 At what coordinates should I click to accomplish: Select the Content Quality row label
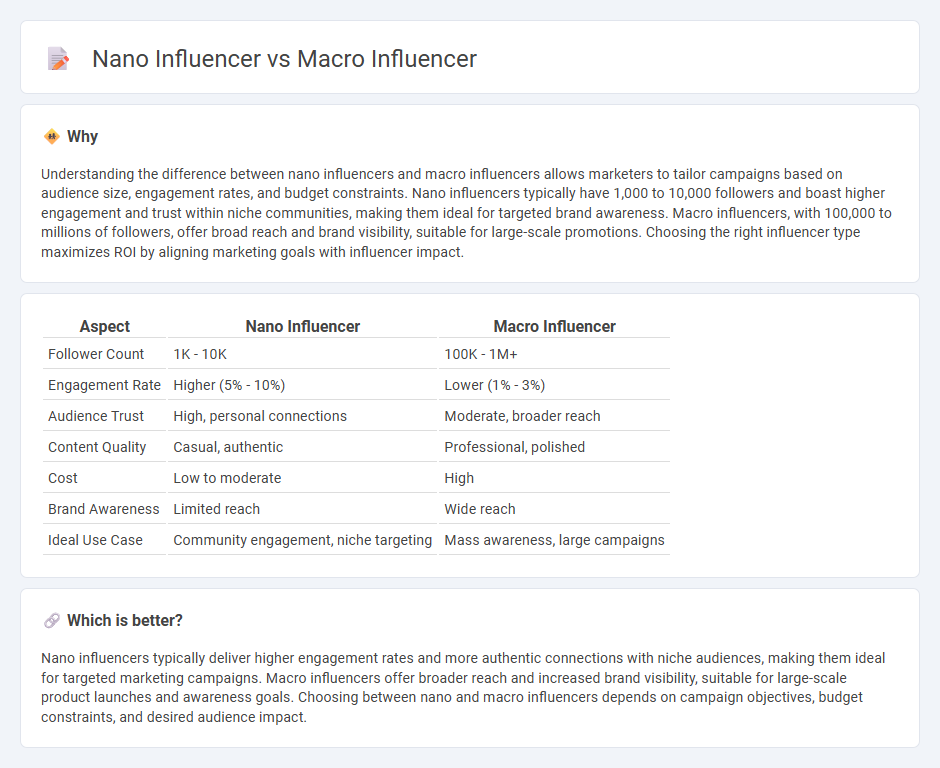(x=97, y=447)
